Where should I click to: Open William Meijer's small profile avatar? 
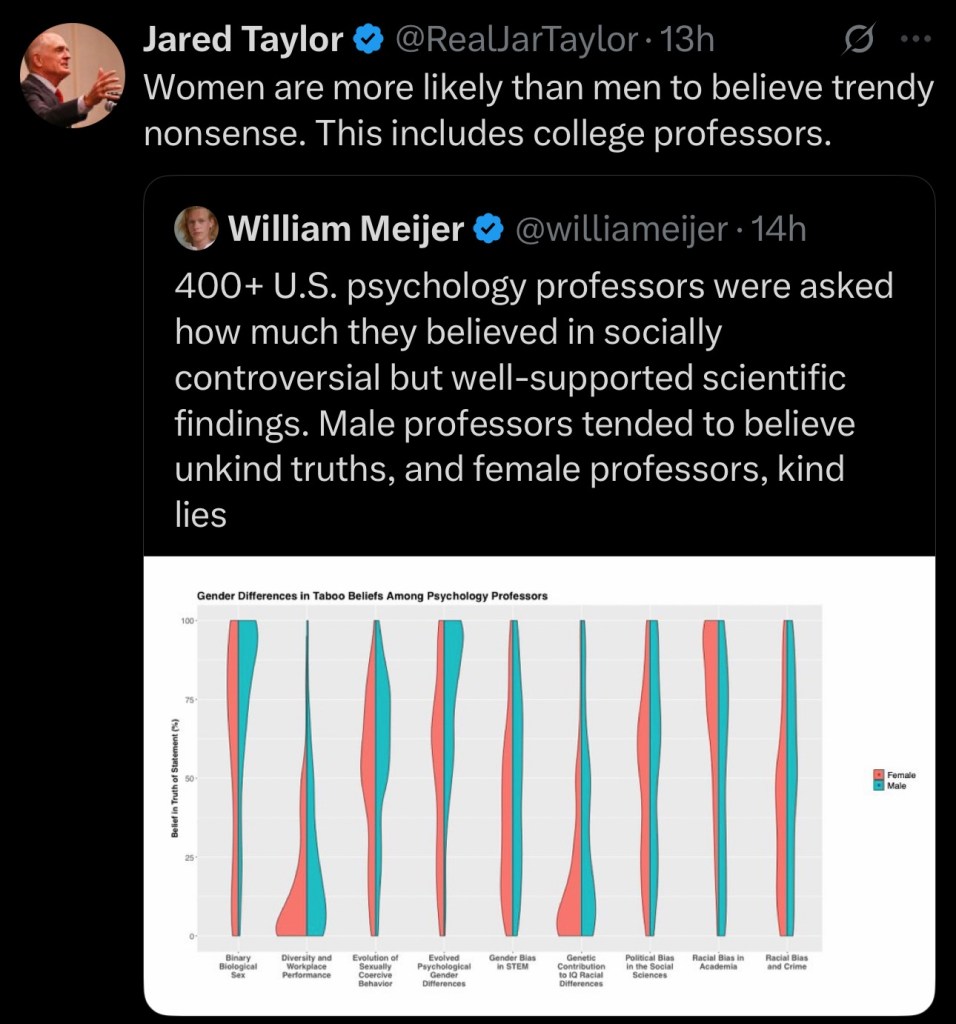click(197, 229)
